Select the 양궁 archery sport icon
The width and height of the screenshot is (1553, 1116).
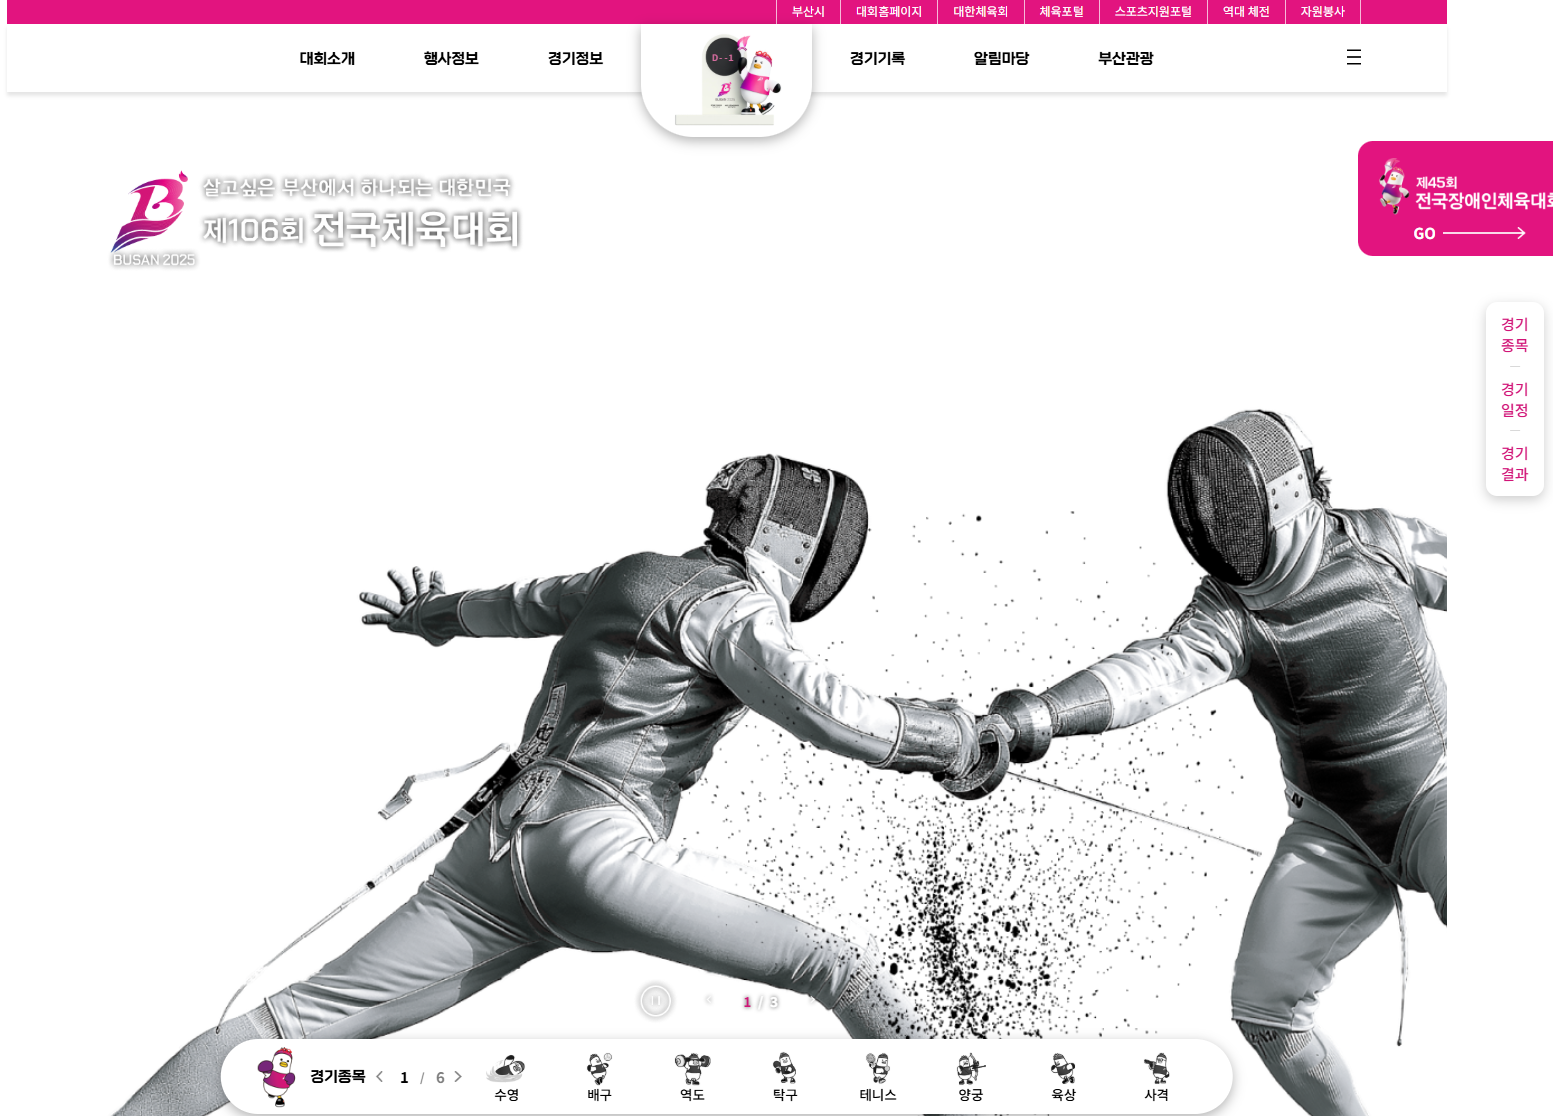pos(970,1077)
